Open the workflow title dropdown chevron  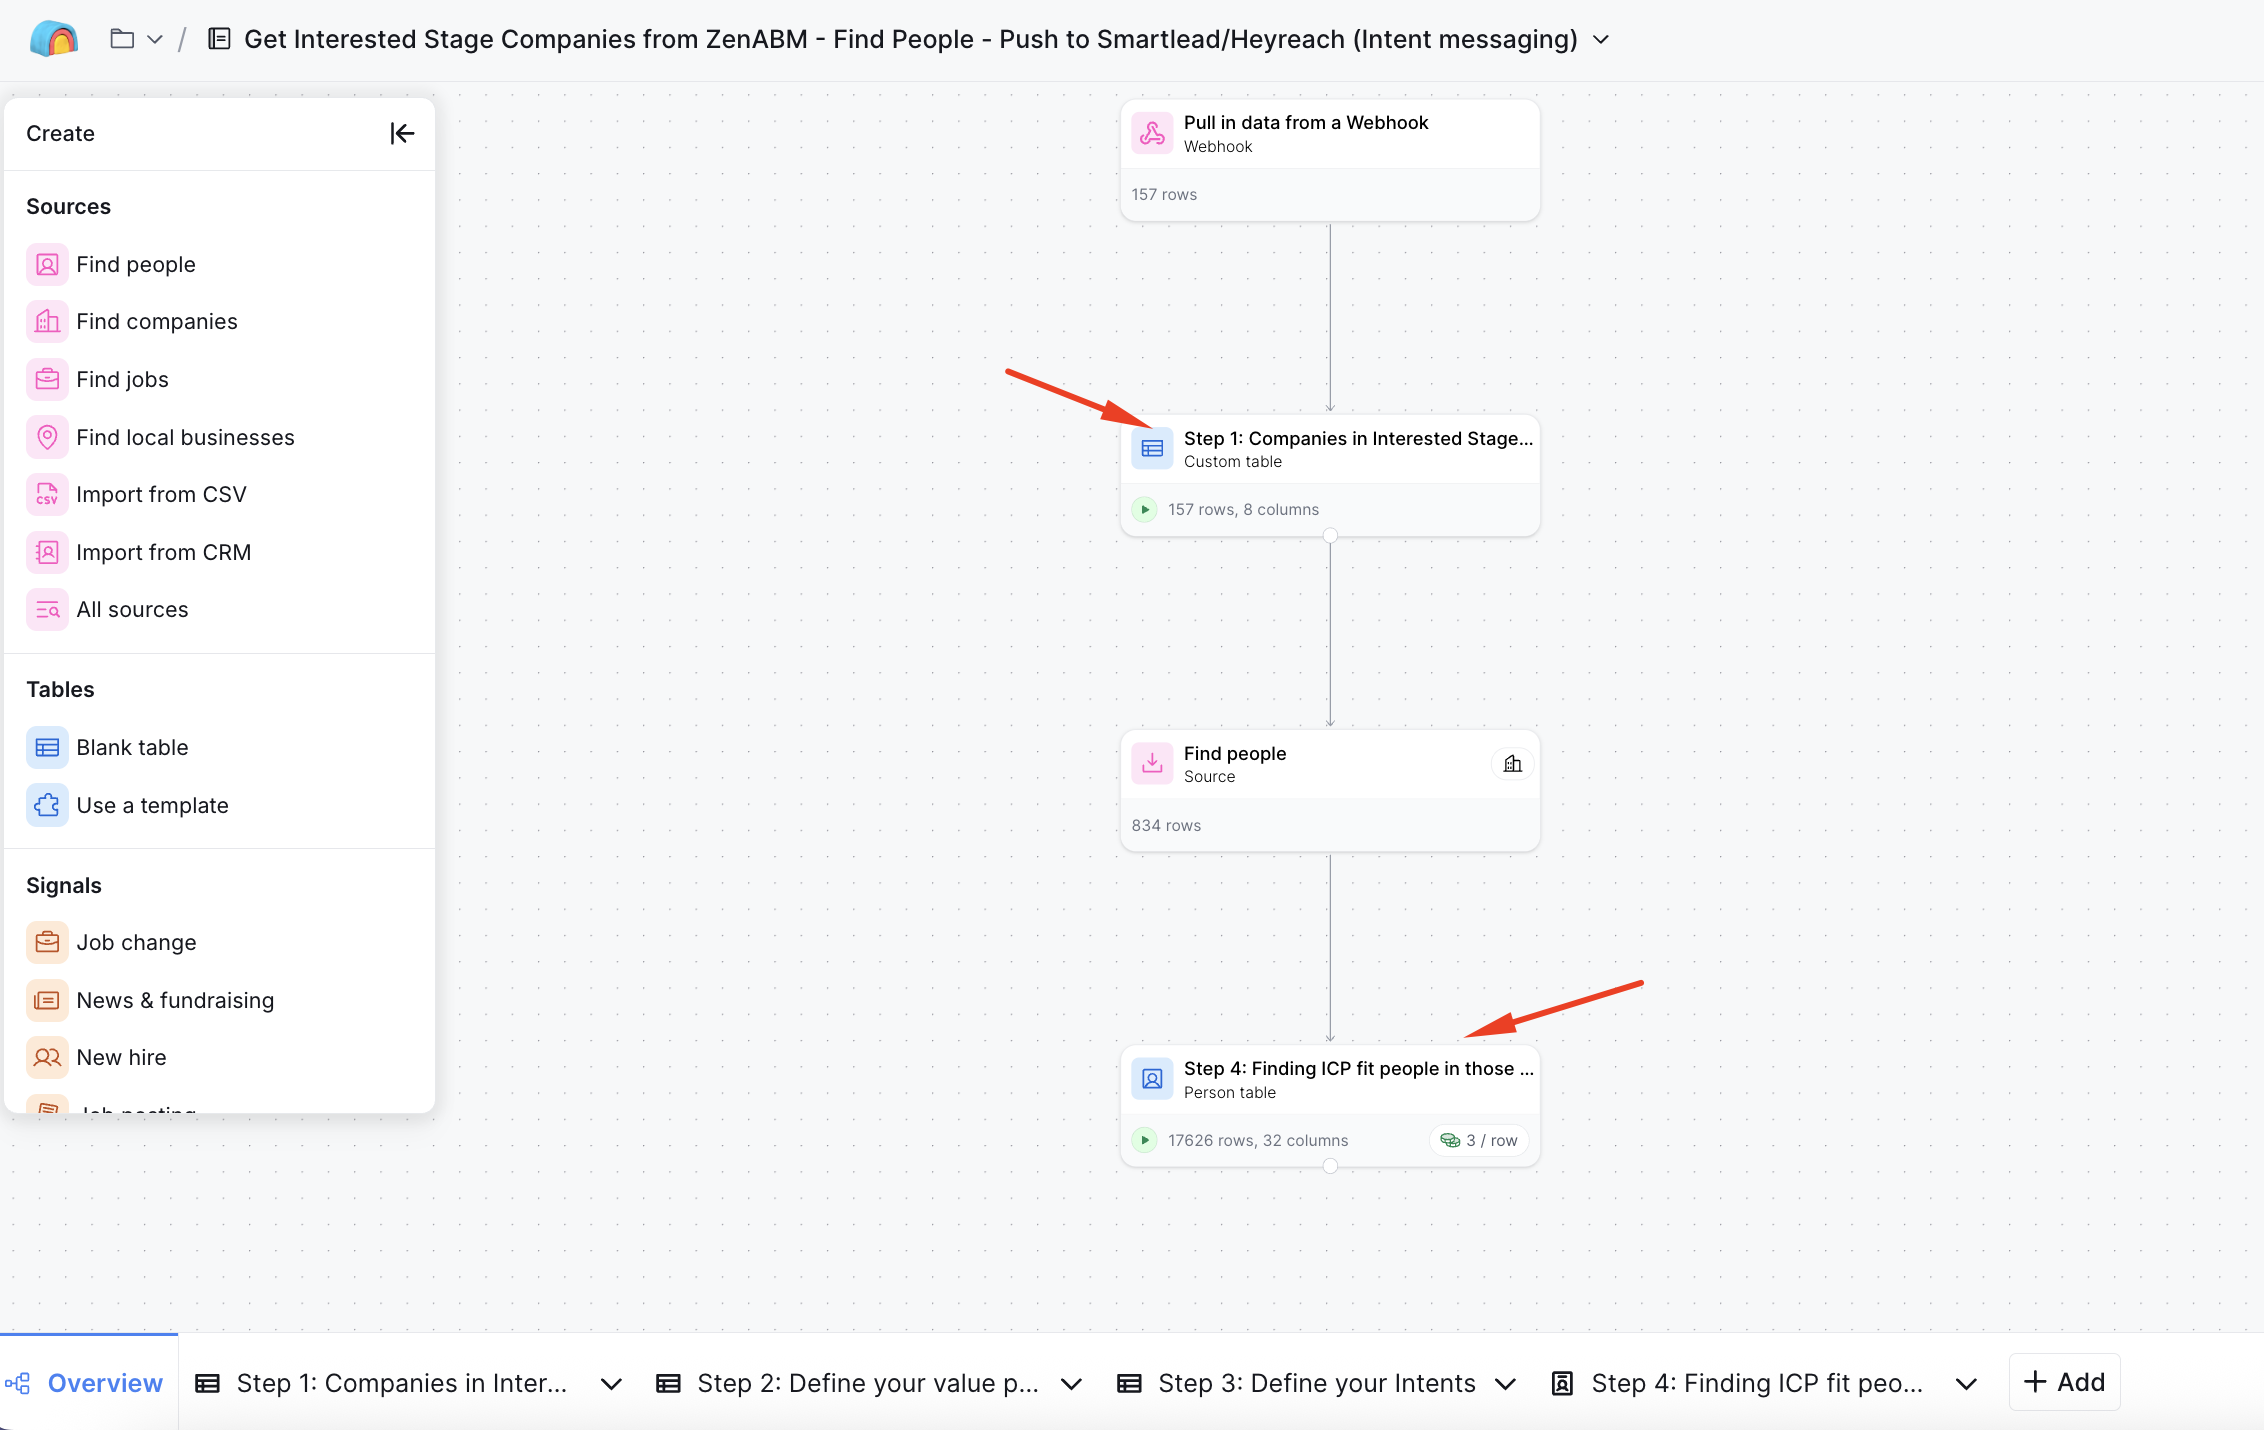point(1600,40)
